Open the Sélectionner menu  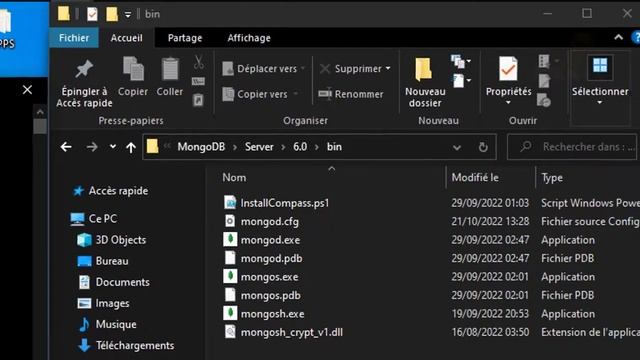point(600,81)
